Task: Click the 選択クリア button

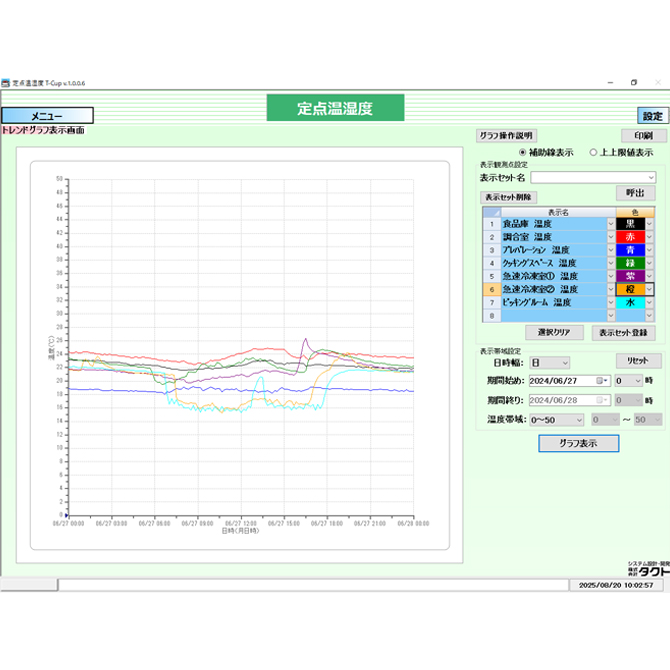Action: click(x=554, y=332)
